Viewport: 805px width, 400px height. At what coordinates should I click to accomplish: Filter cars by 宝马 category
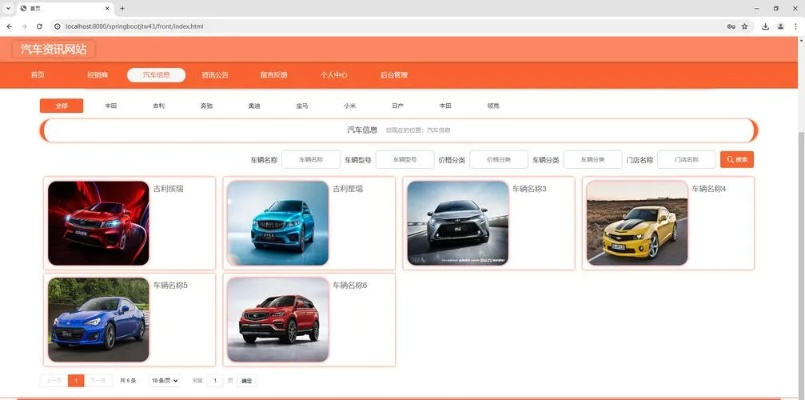[302, 105]
